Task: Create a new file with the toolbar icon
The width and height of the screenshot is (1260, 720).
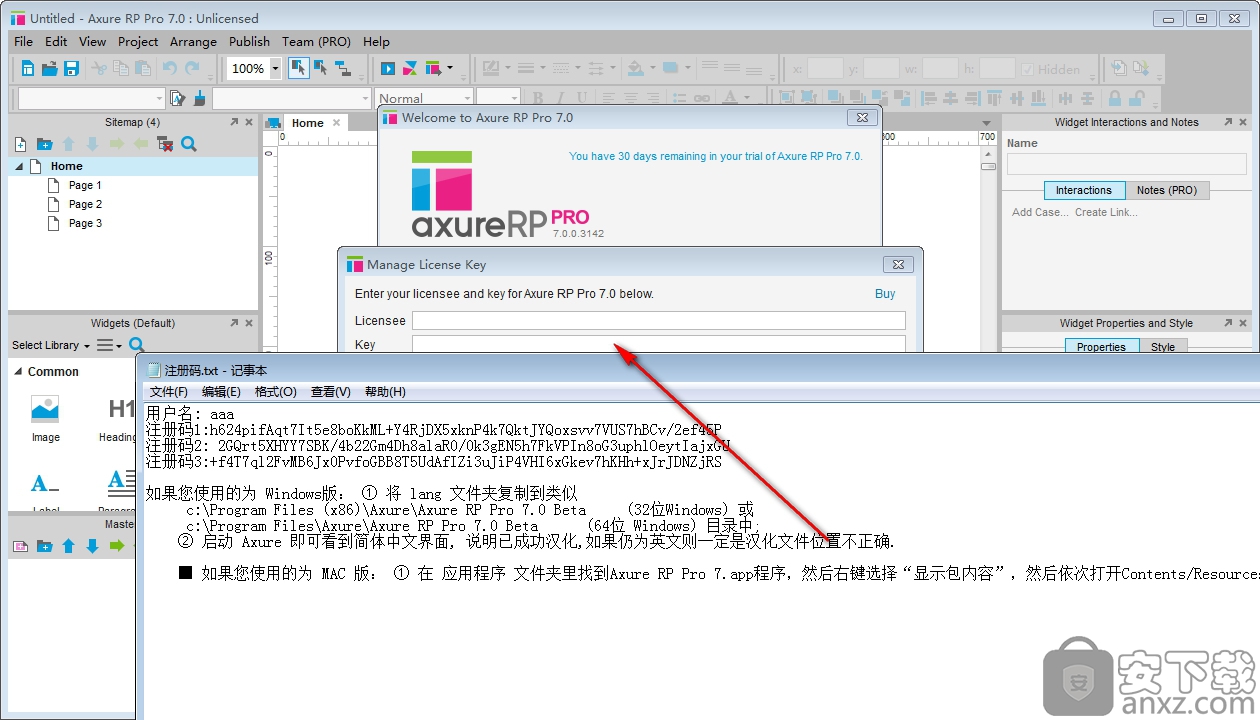Action: [x=28, y=68]
